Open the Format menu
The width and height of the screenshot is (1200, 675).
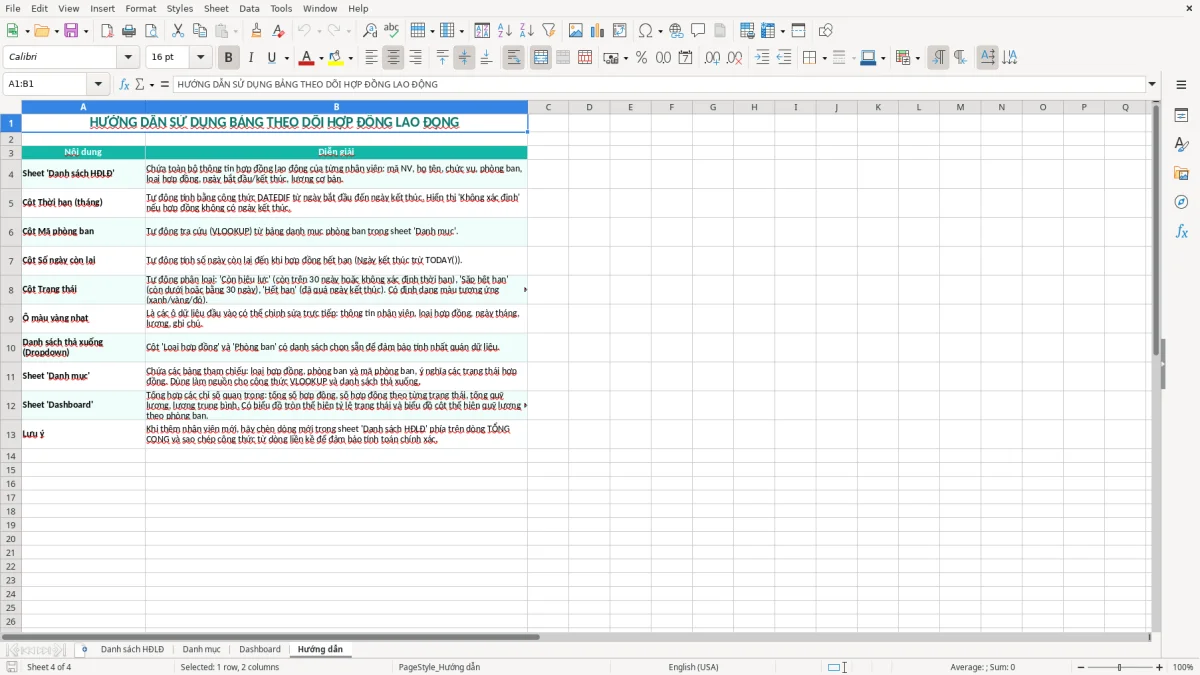140,8
